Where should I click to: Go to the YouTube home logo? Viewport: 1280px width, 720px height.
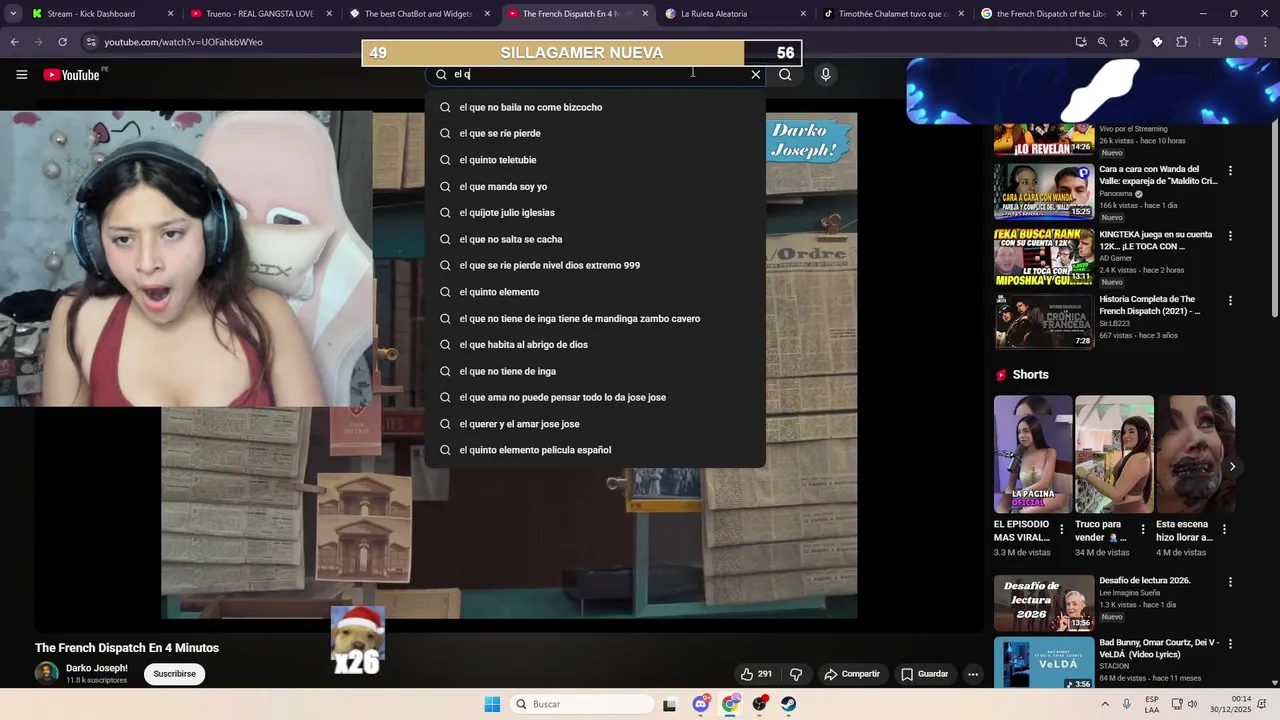tap(72, 75)
